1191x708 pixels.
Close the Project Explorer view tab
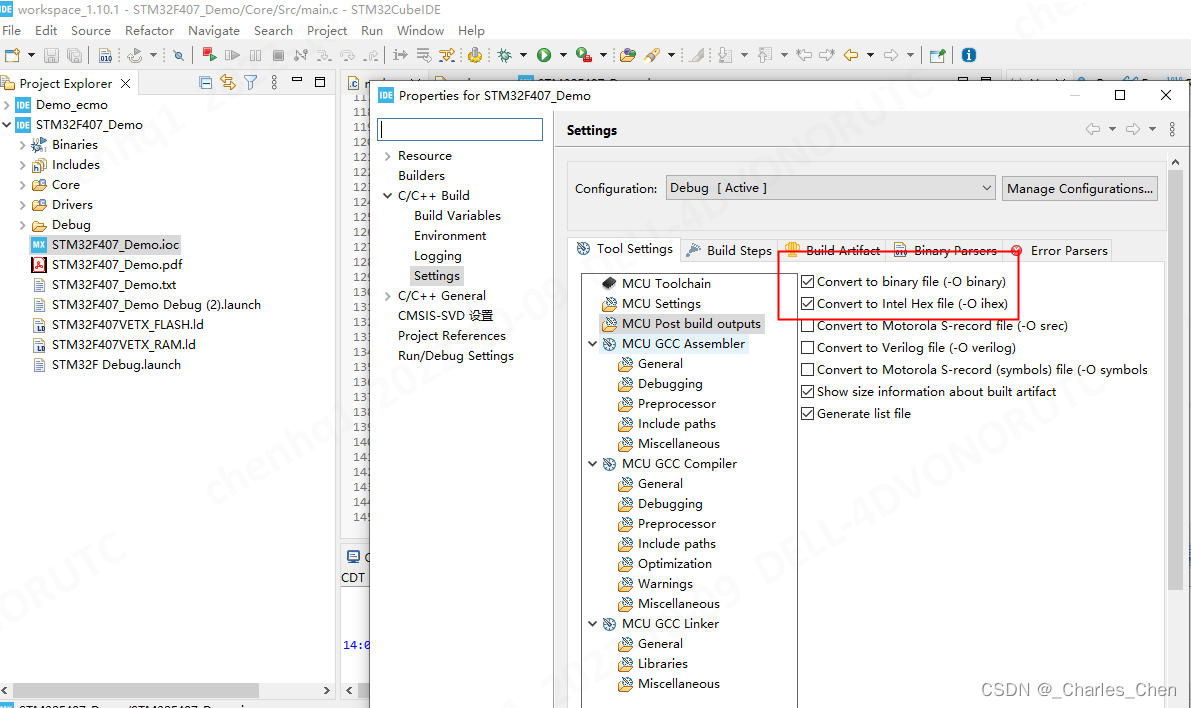tap(125, 84)
